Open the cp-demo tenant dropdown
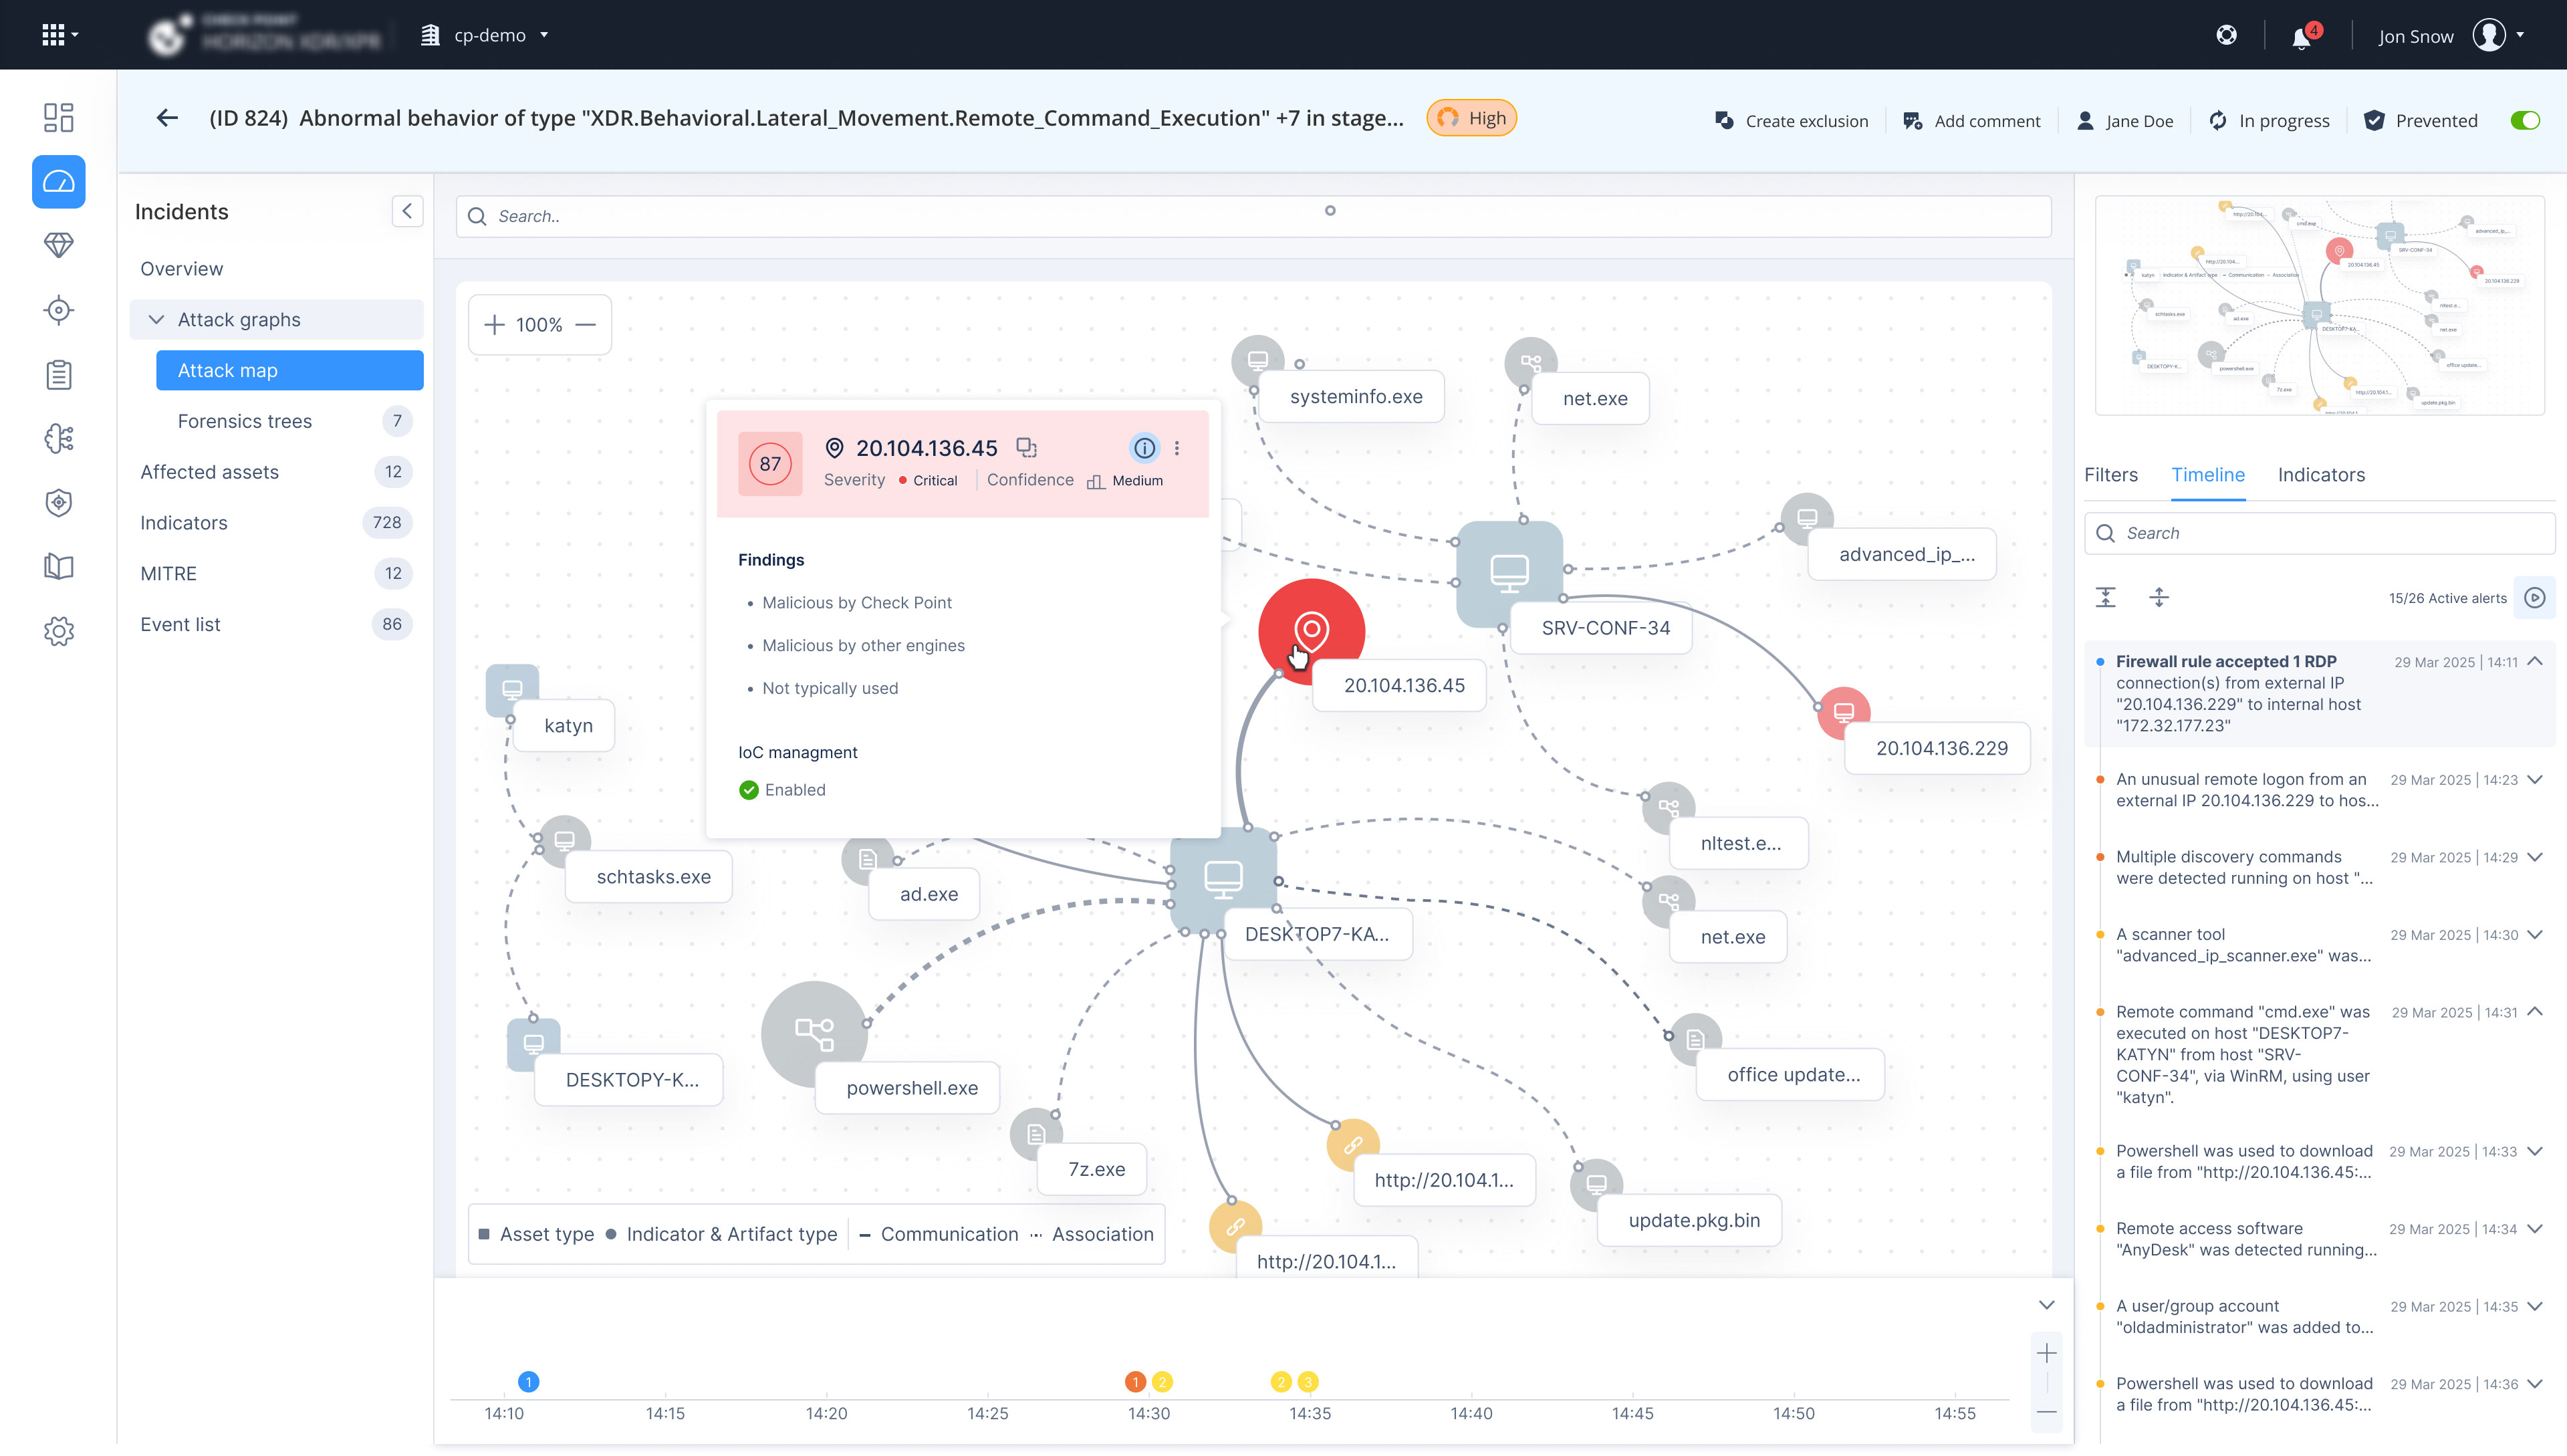This screenshot has width=2567, height=1456. pos(486,35)
